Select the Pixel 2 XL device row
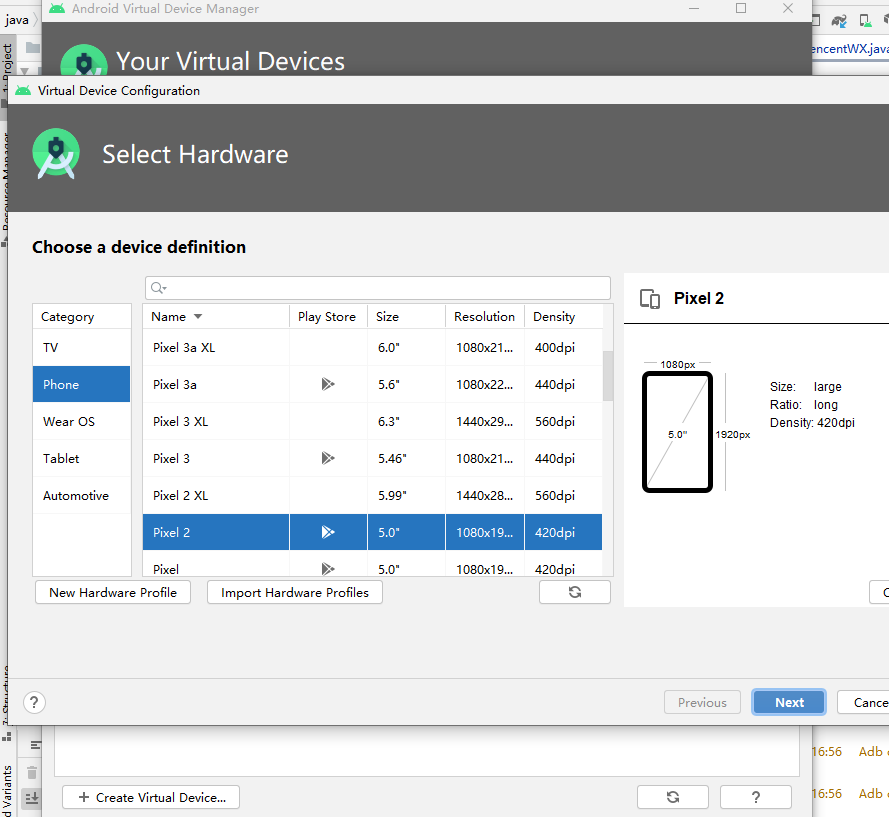The width and height of the screenshot is (889, 817). pos(372,496)
